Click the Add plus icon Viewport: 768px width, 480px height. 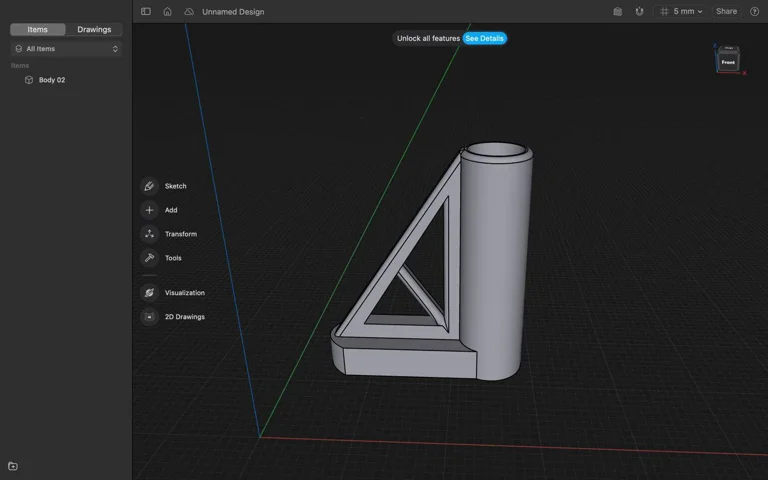point(150,210)
